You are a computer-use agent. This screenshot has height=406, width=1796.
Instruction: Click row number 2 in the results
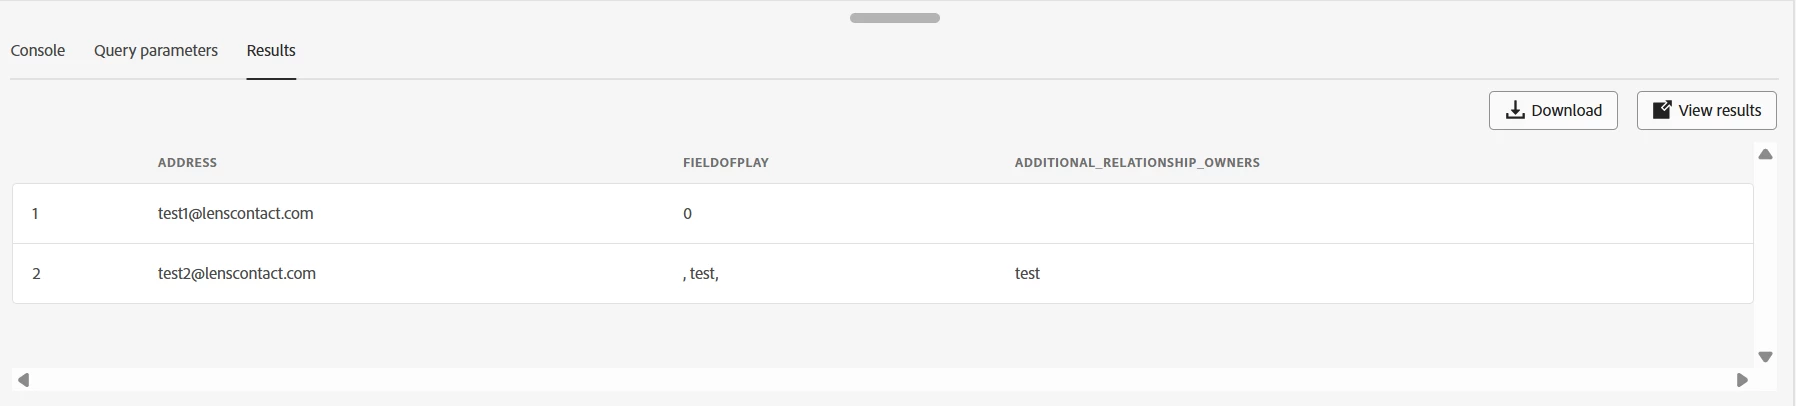36,273
